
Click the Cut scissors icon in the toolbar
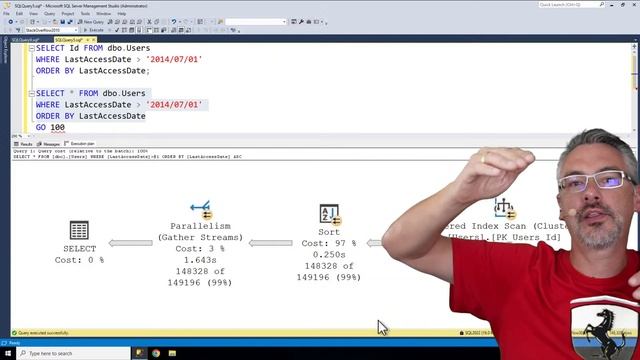click(149, 22)
